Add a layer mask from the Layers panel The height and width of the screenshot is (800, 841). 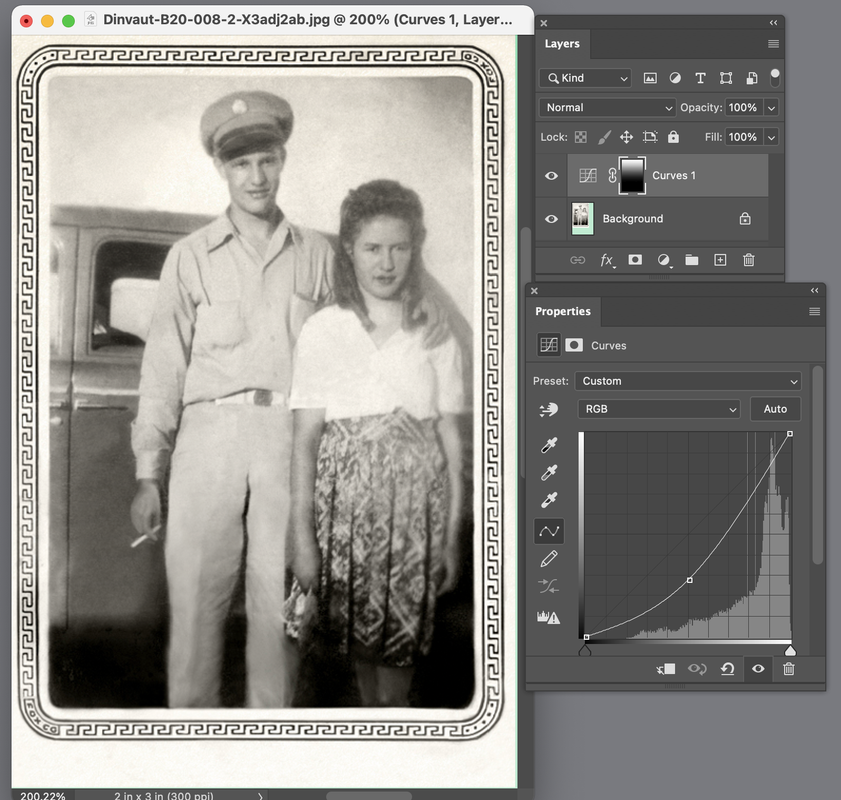pos(635,260)
